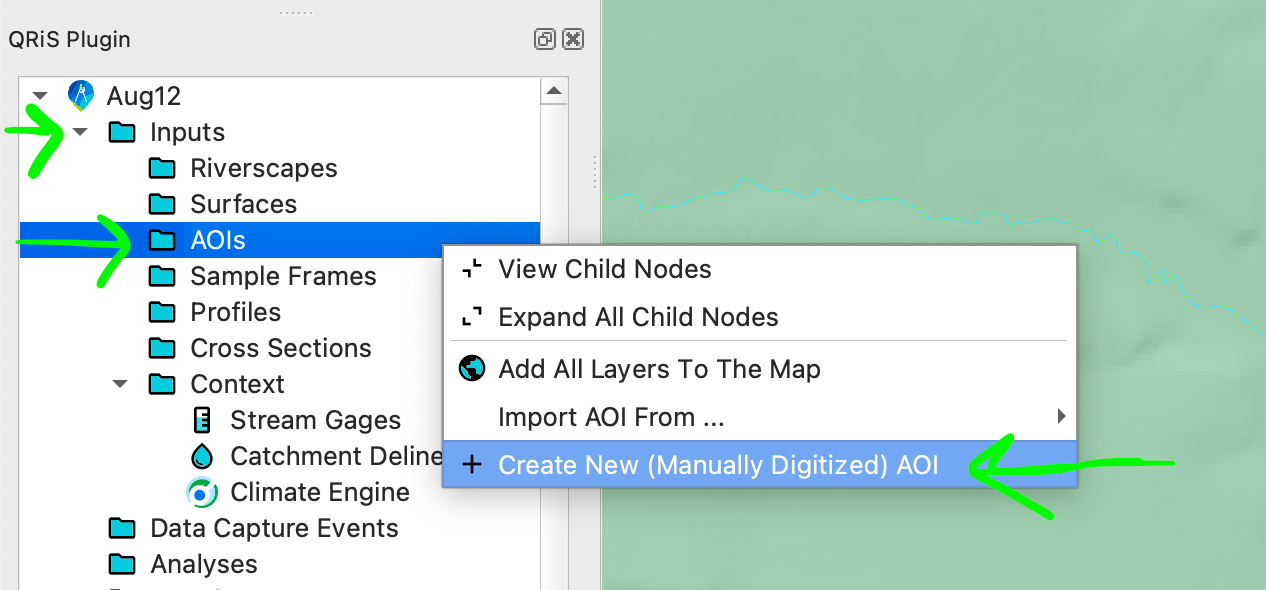This screenshot has height=590, width=1266.
Task: Select Create New (Manually Digitized) AOI
Action: click(x=760, y=465)
